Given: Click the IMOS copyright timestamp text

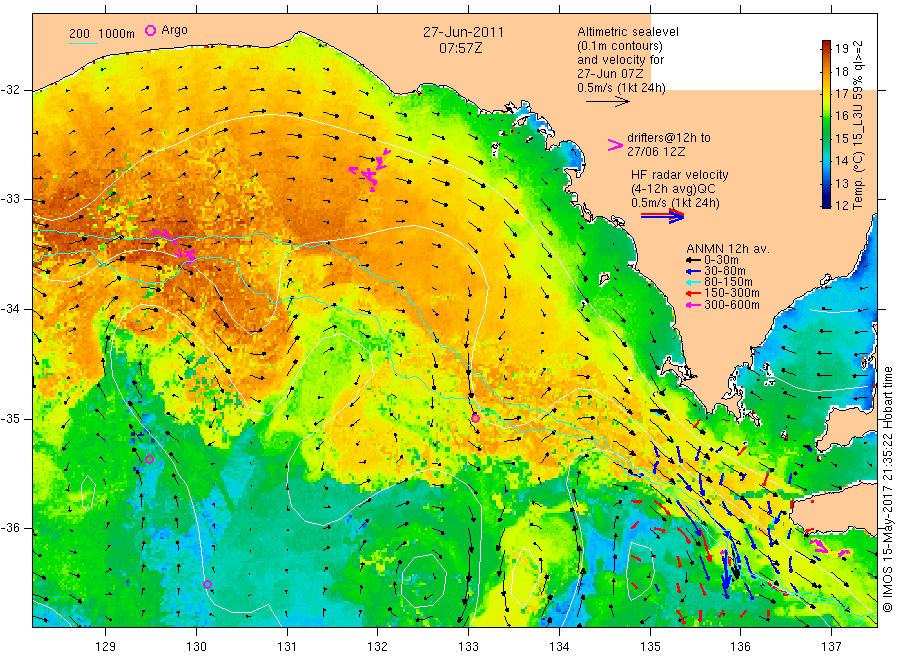Looking at the screenshot, I should (x=889, y=490).
